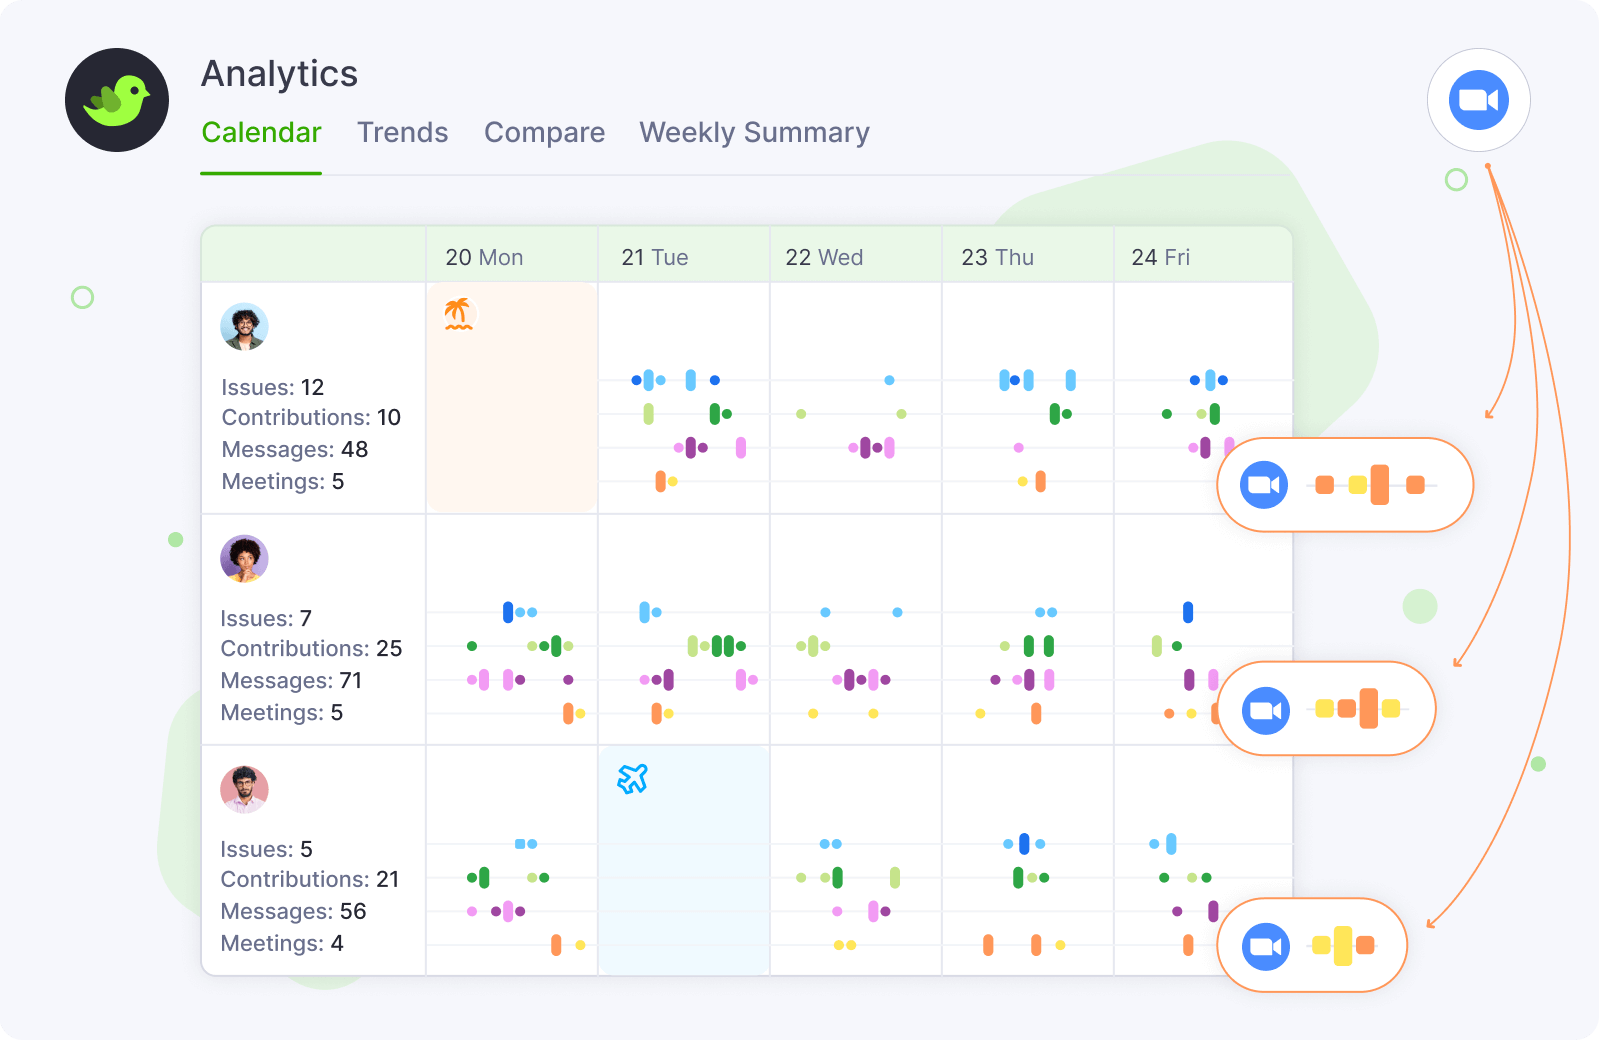
Task: Click Zoom icon in middle meeting pill
Action: (x=1265, y=711)
